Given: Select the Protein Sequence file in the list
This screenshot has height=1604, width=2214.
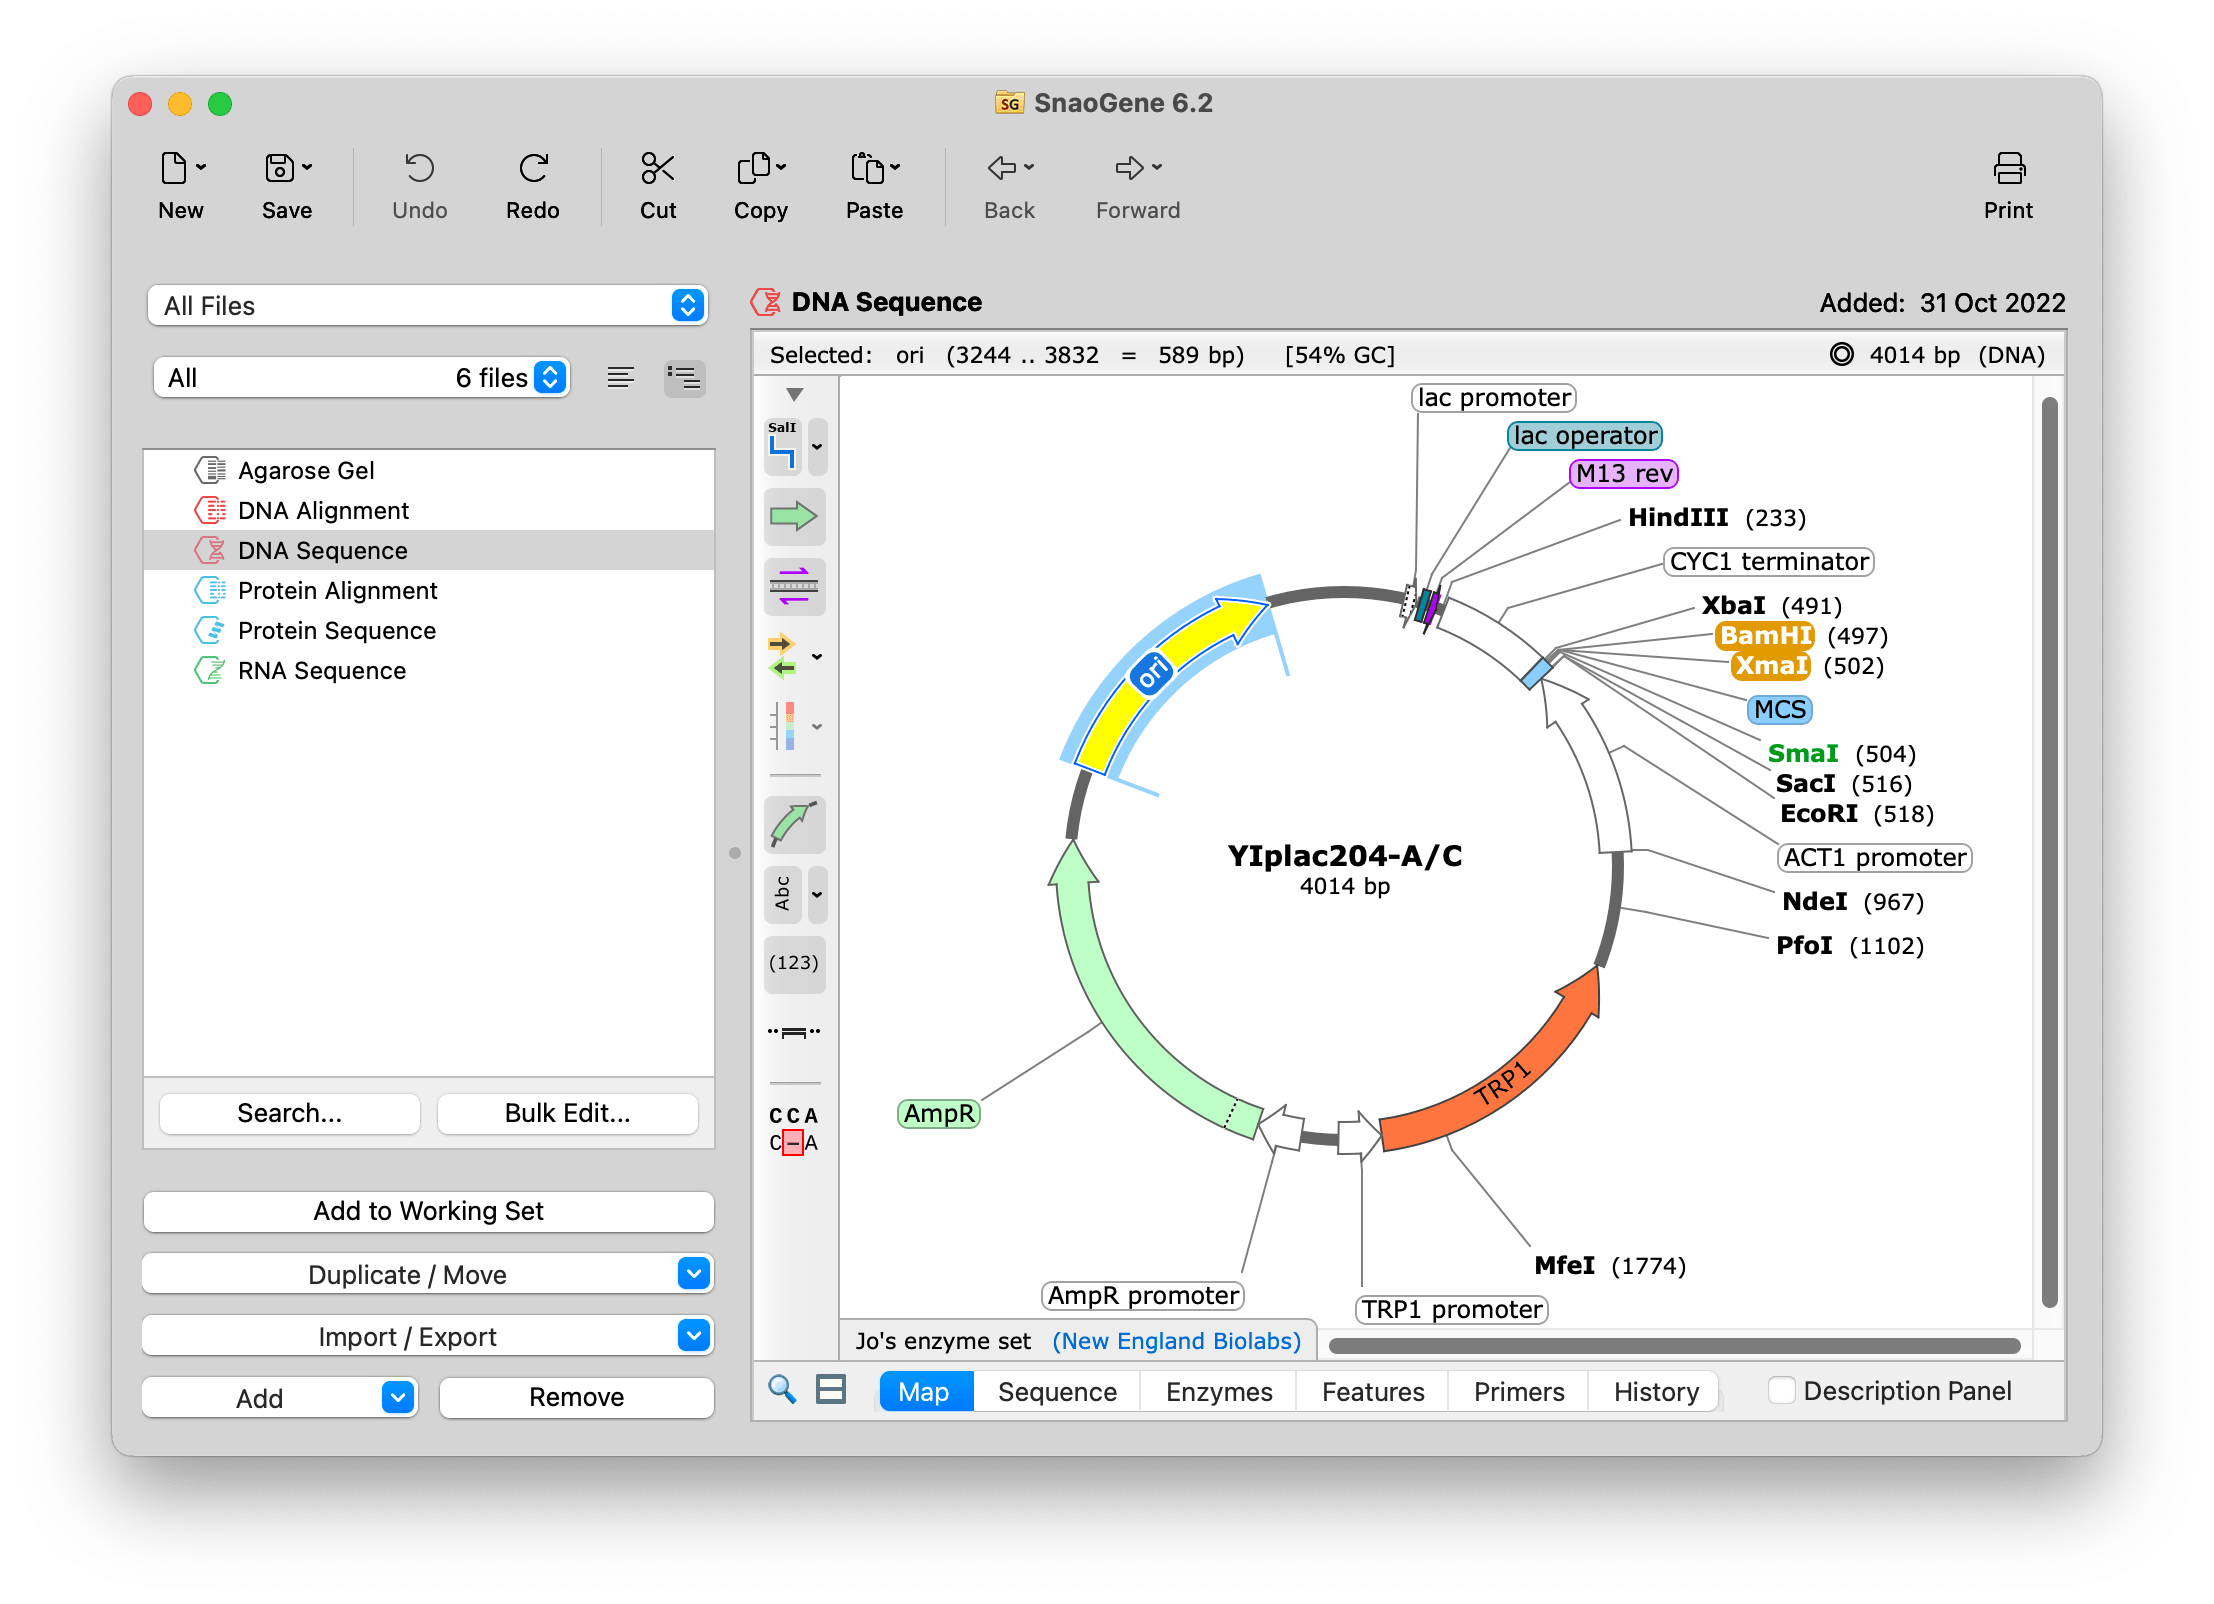Looking at the screenshot, I should tap(336, 630).
